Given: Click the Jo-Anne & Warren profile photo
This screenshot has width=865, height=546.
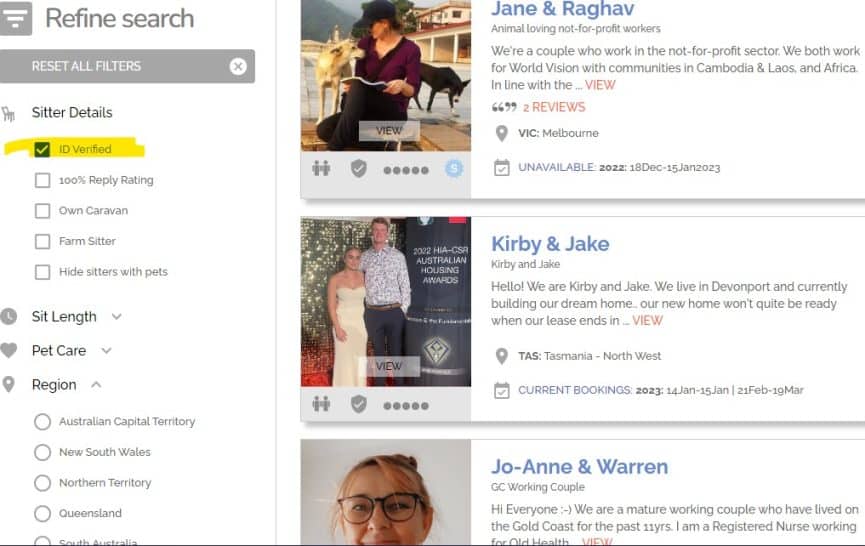Looking at the screenshot, I should [385, 495].
